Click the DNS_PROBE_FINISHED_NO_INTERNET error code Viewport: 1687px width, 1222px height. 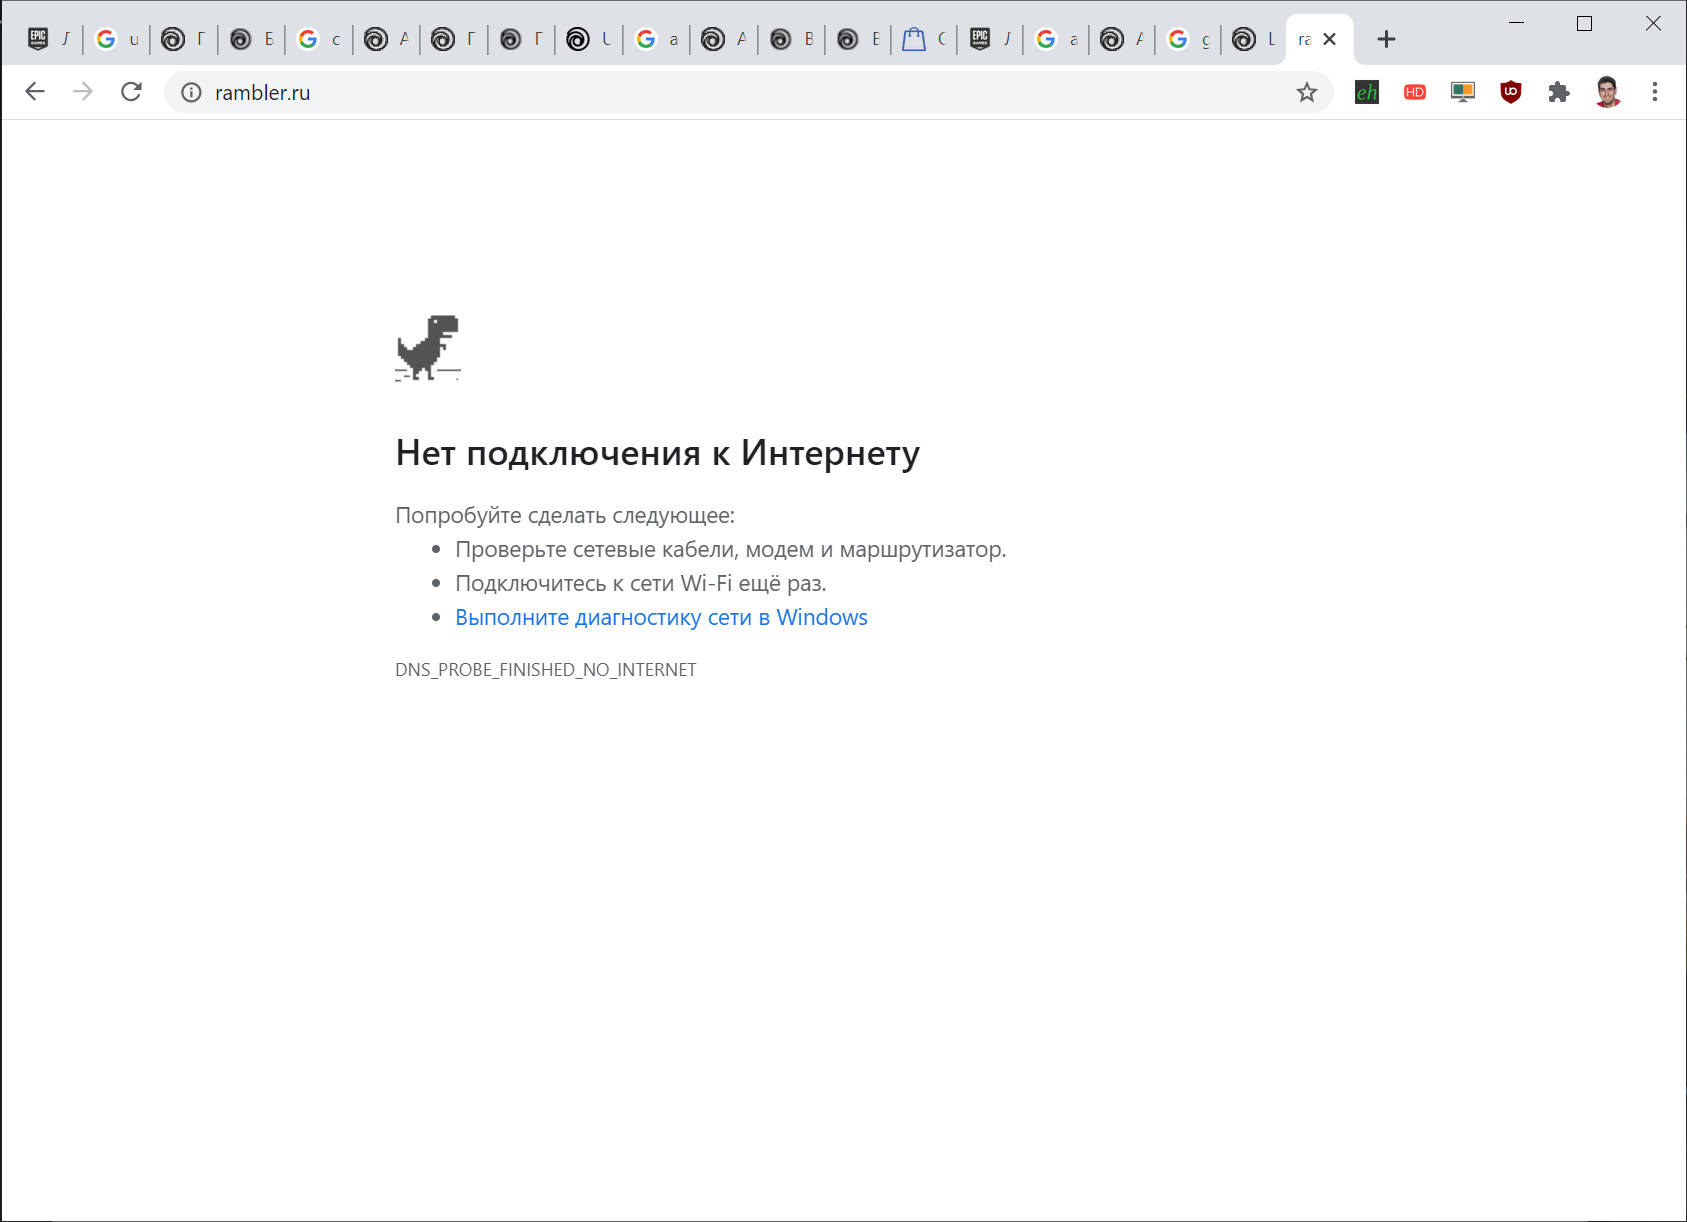(x=545, y=669)
